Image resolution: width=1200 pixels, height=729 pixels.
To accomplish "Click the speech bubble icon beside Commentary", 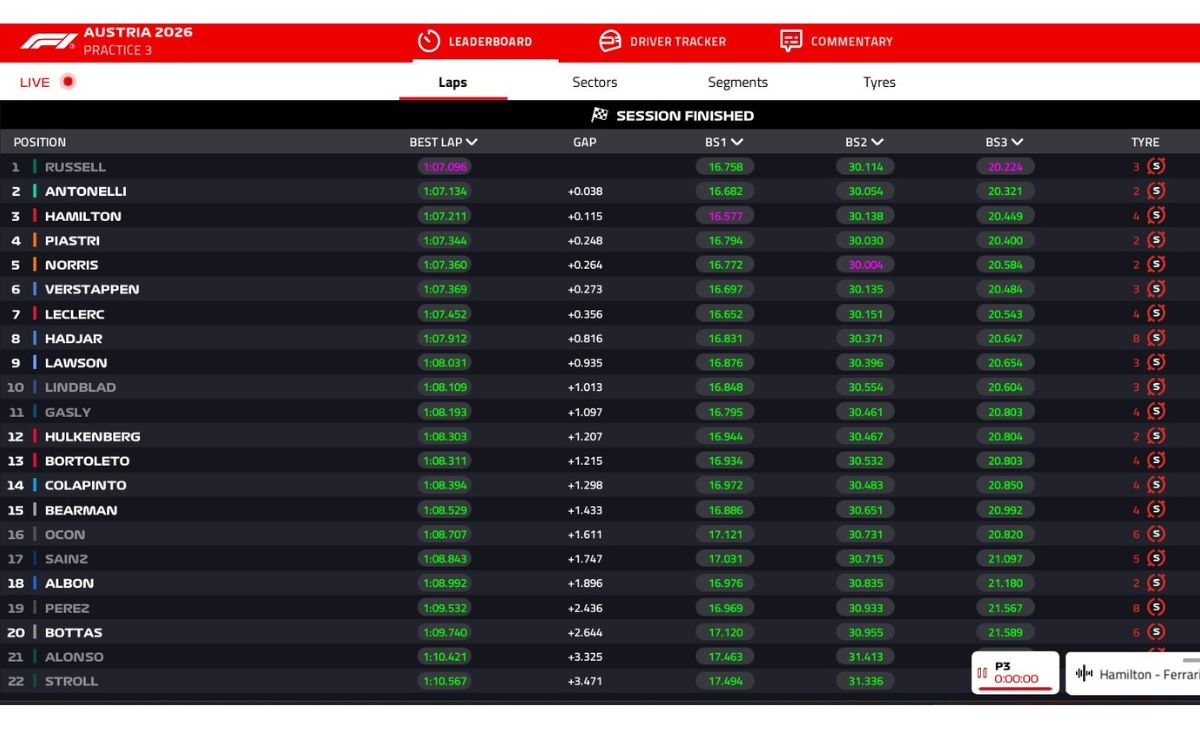I will (791, 41).
